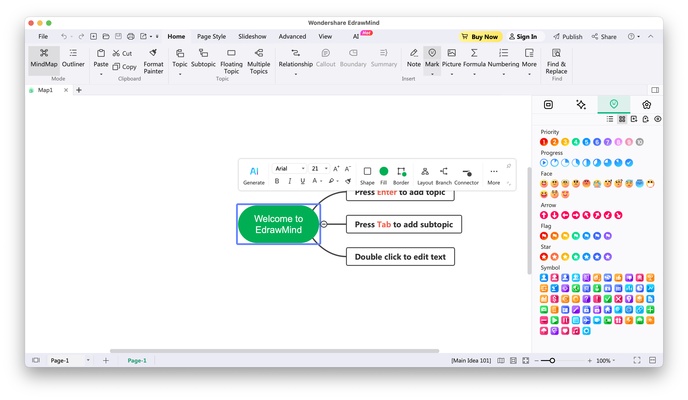Screen dimensions: 688x400
Task: Insert a Subtopic
Action: click(x=203, y=58)
